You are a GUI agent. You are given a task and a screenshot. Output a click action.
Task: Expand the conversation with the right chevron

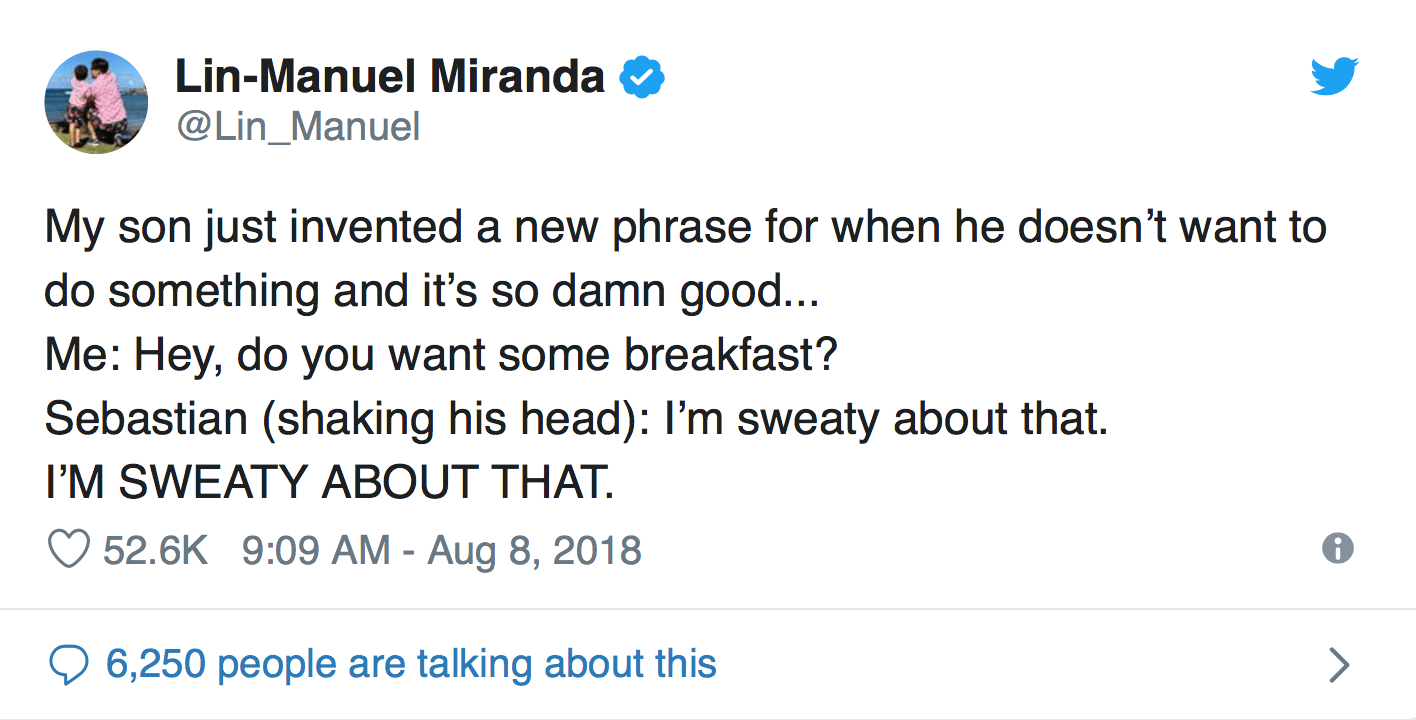(x=1338, y=664)
